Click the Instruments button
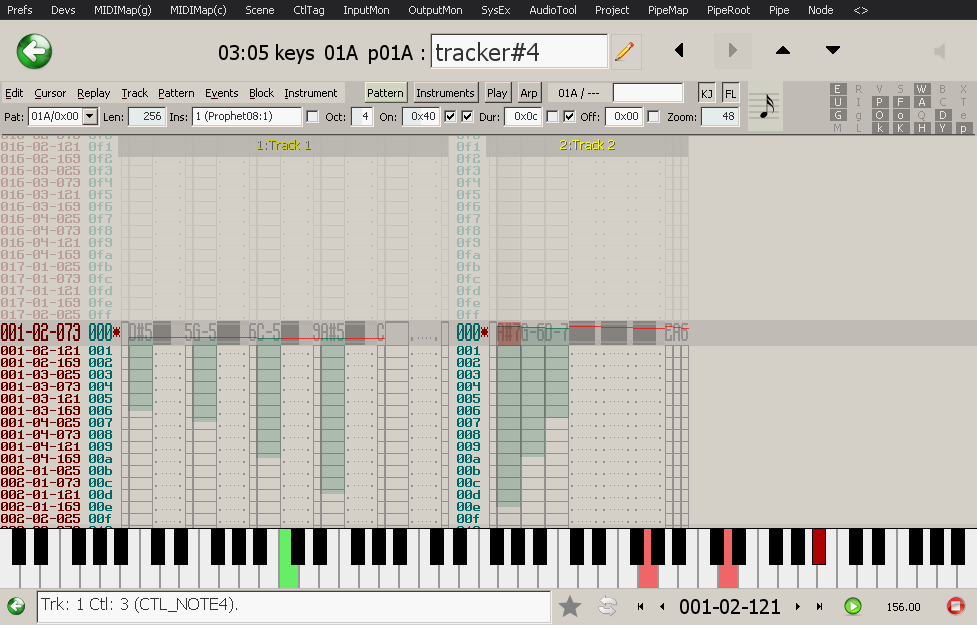977x625 pixels. (x=445, y=93)
